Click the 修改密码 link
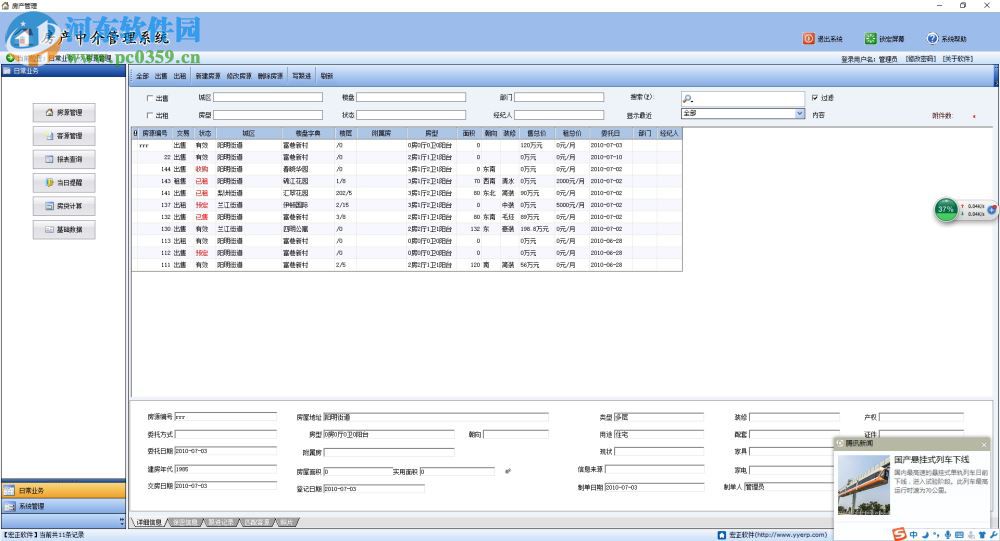The width and height of the screenshot is (1000, 541). [921, 59]
